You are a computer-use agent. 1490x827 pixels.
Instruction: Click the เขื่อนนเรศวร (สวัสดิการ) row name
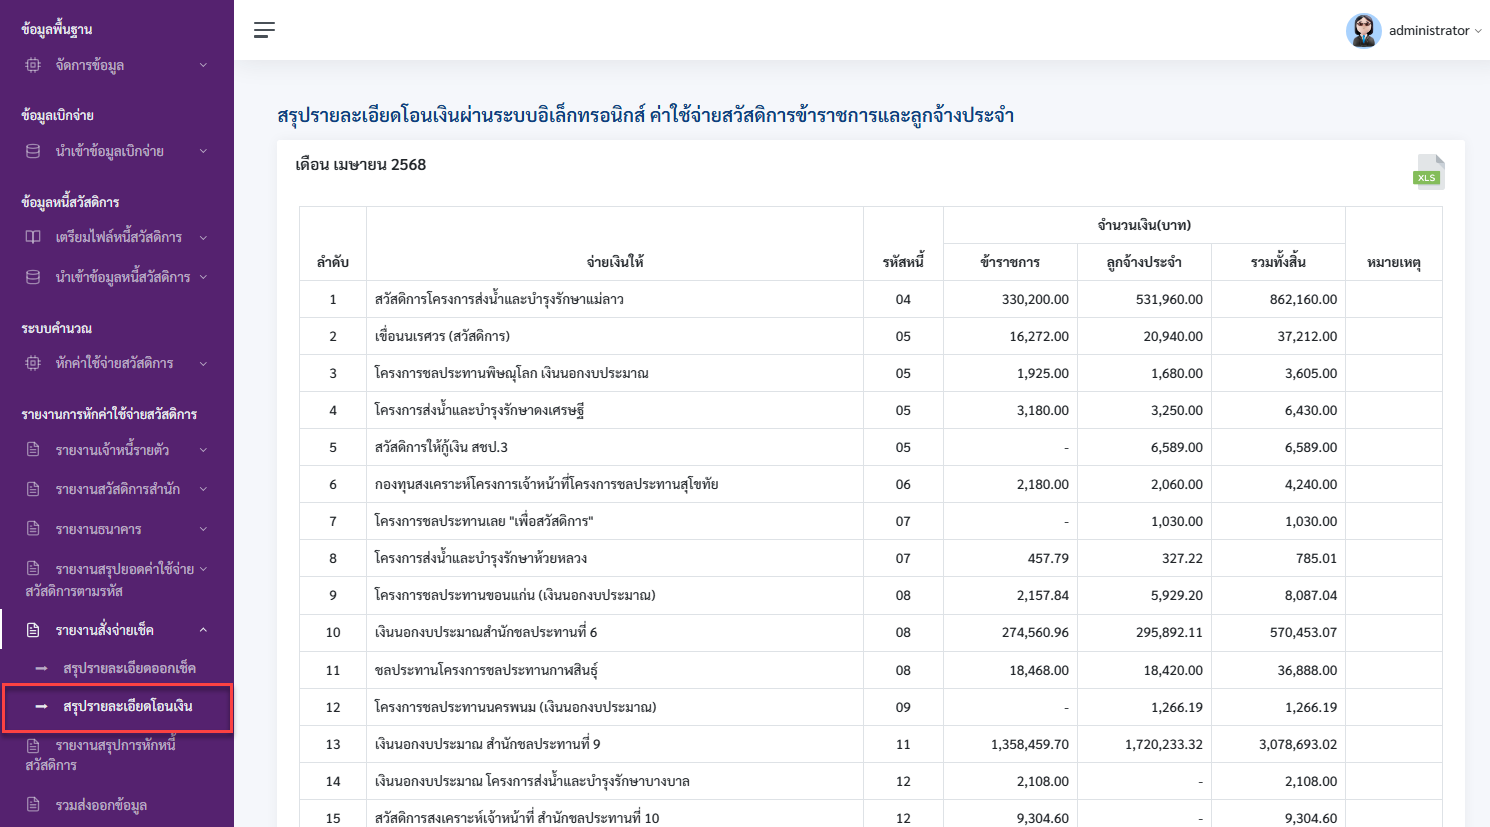tap(442, 336)
